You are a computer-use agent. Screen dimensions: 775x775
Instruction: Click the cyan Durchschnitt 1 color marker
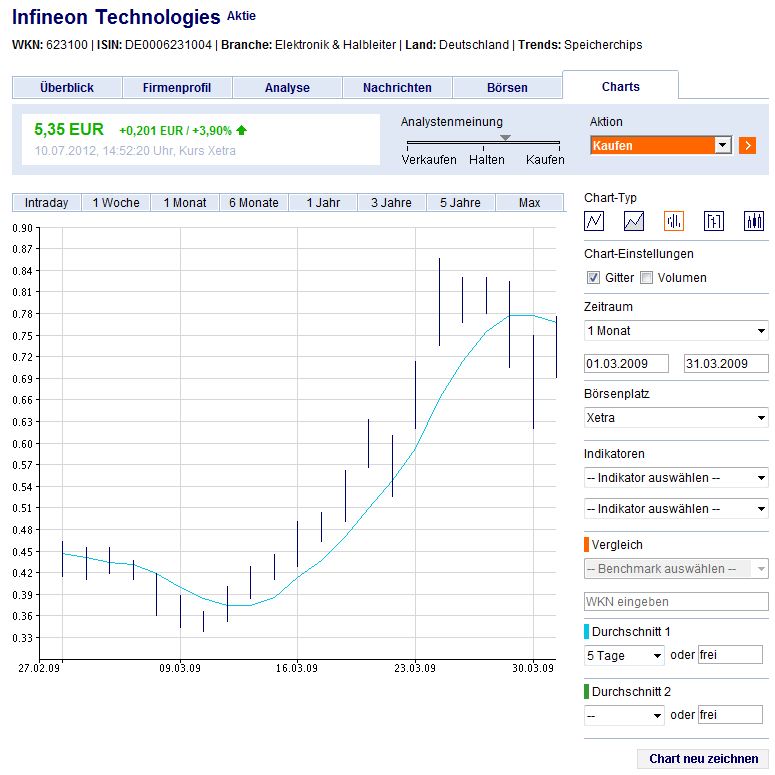586,631
